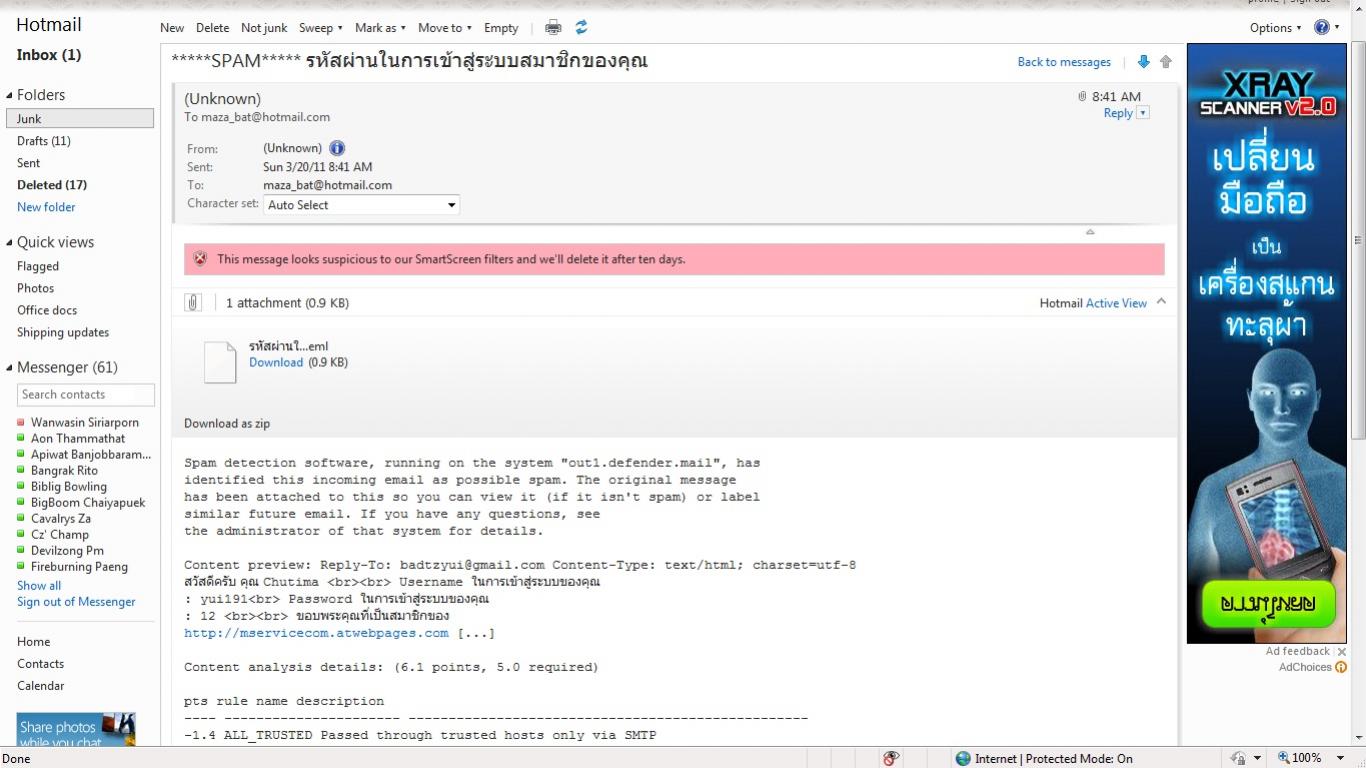Close the ad with X icon
The height and width of the screenshot is (768, 1366).
pyautogui.click(x=1342, y=652)
